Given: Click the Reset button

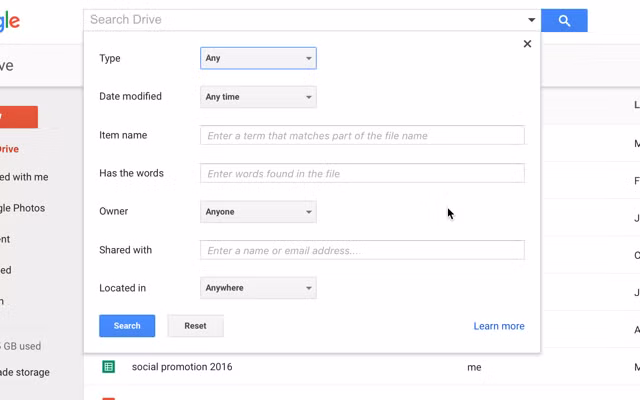Looking at the screenshot, I should 195,326.
